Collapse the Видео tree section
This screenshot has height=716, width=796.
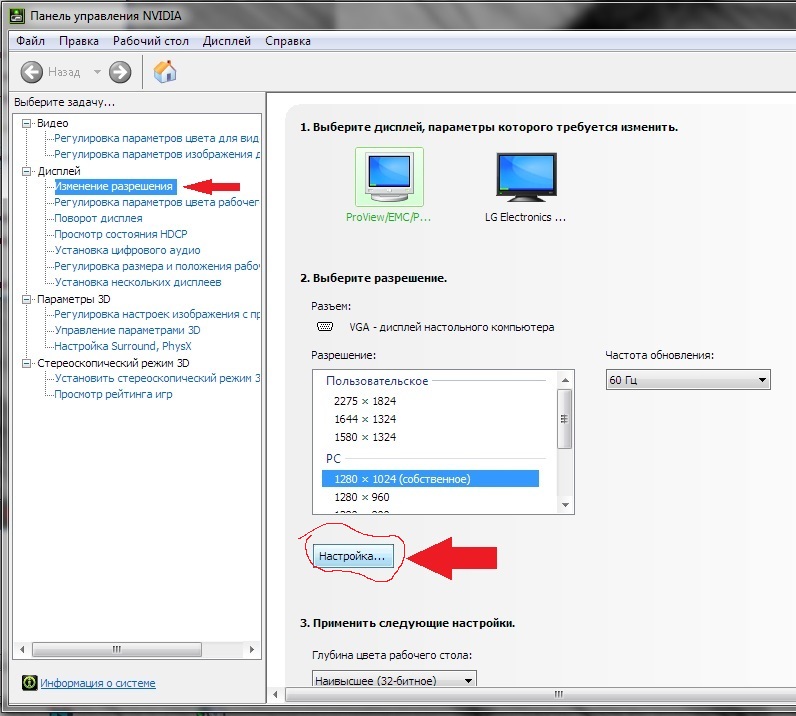27,123
